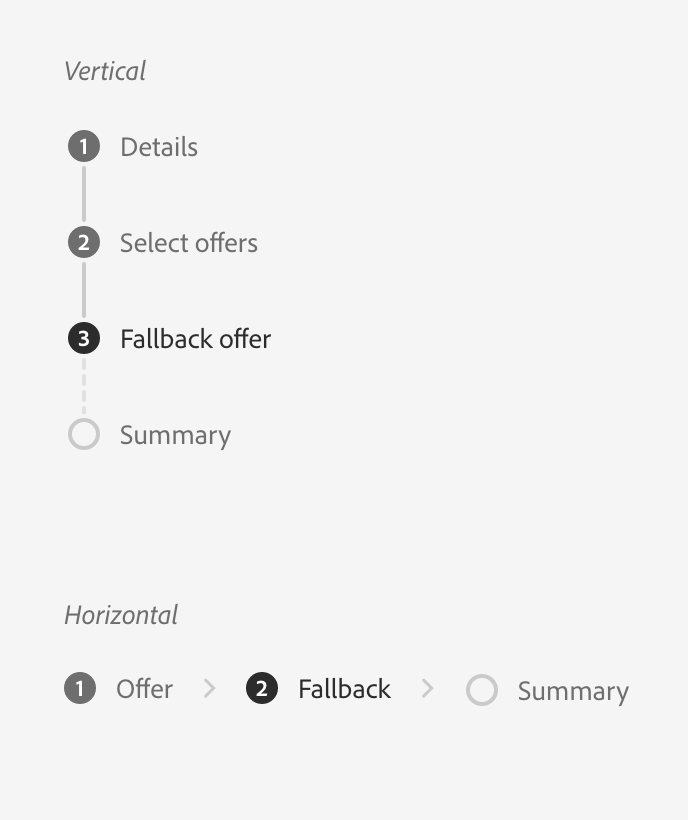Click the step 1 circle beside Details

click(84, 146)
